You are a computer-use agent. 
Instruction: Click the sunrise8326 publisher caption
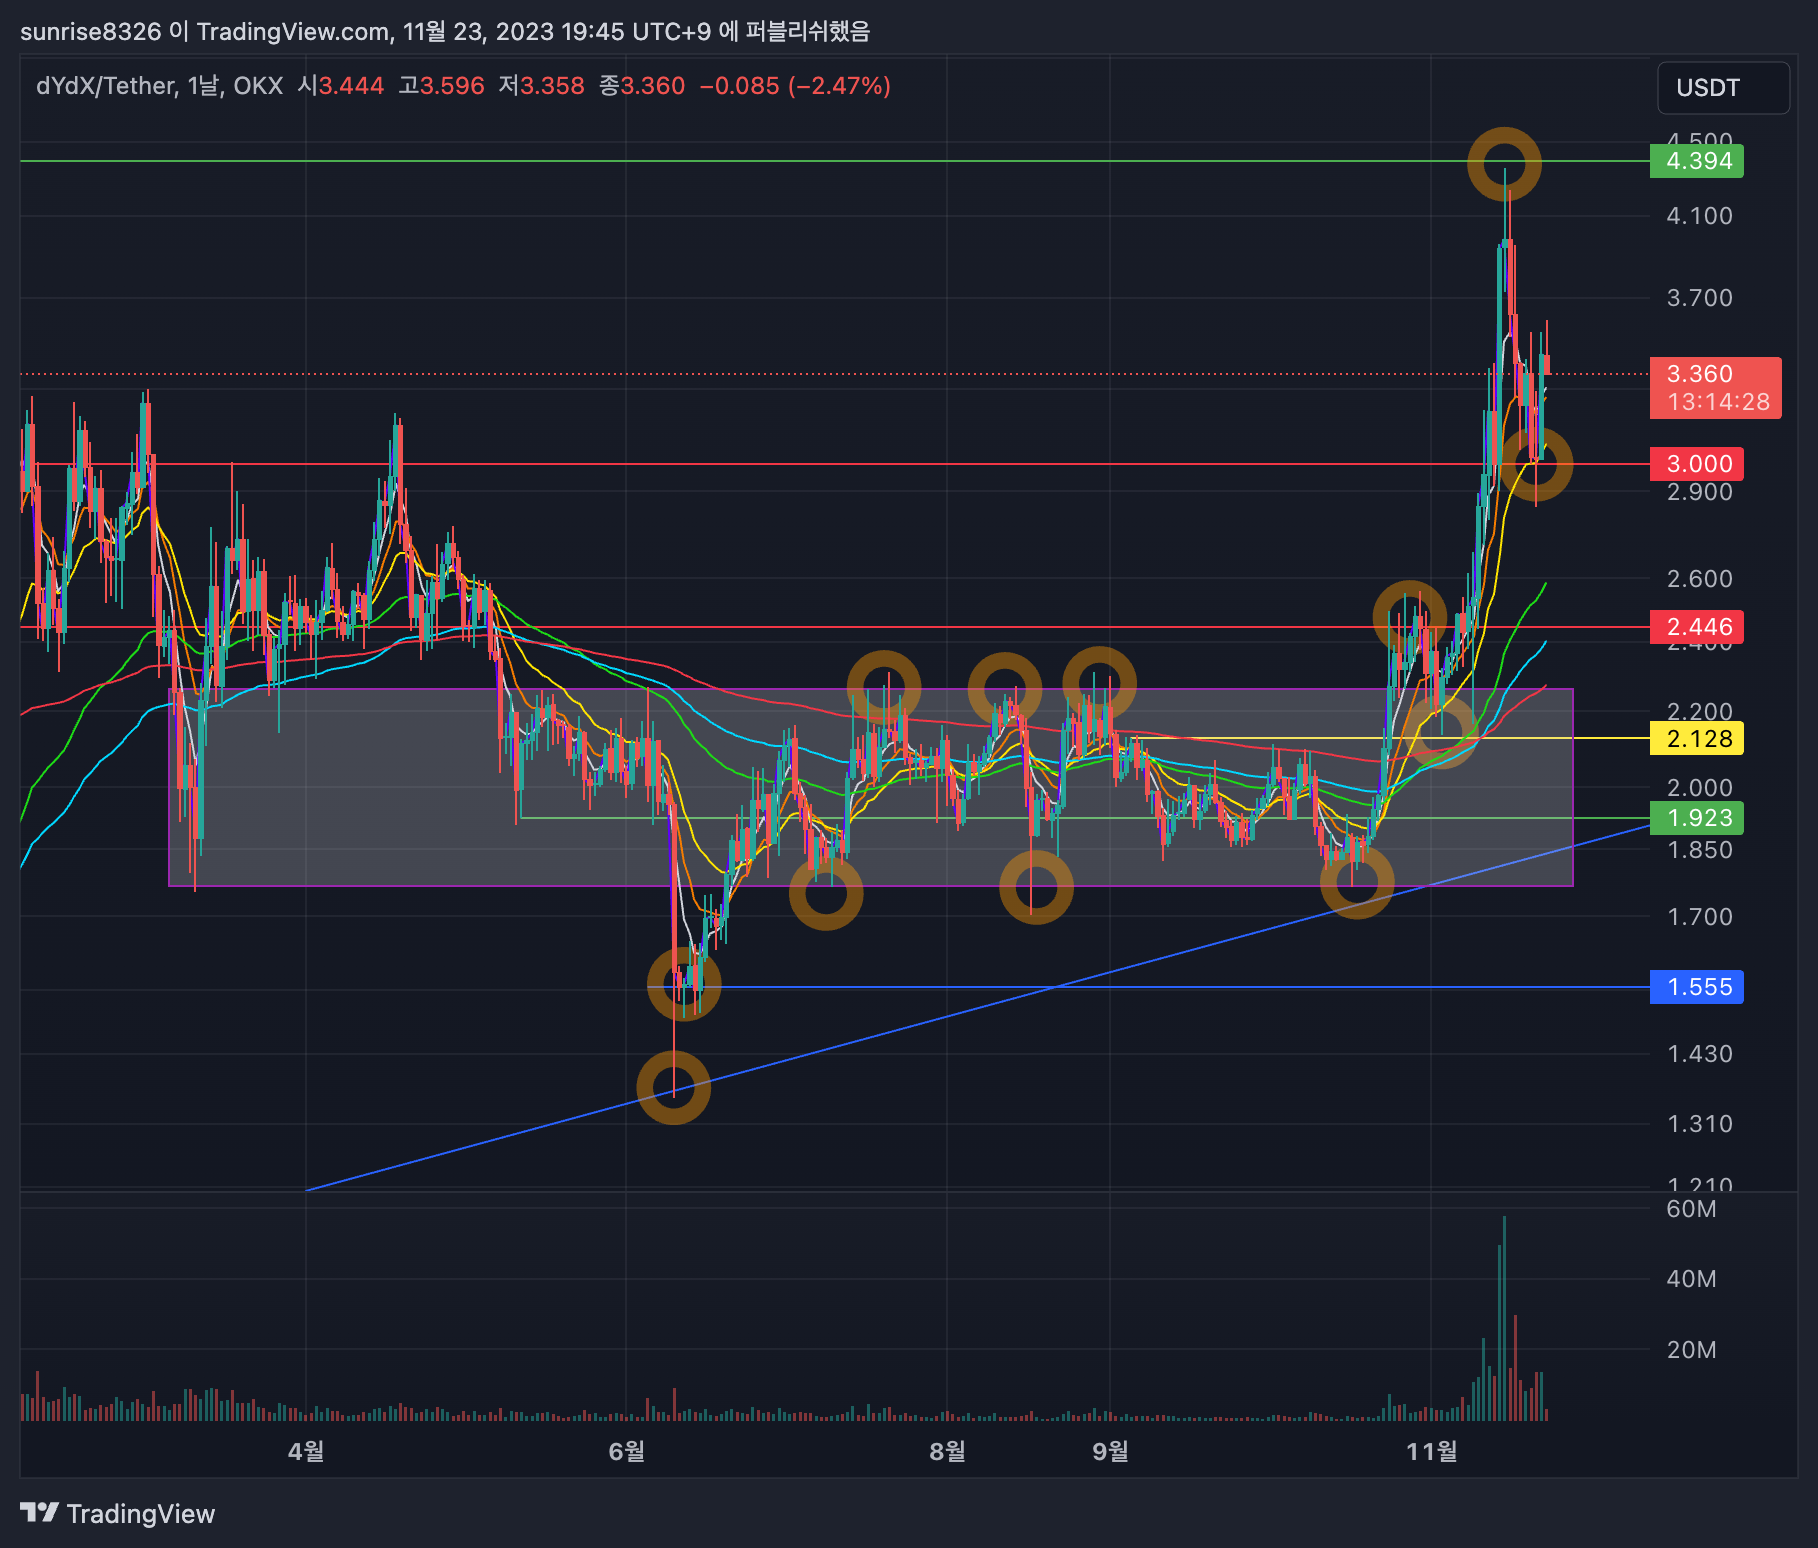tap(445, 32)
